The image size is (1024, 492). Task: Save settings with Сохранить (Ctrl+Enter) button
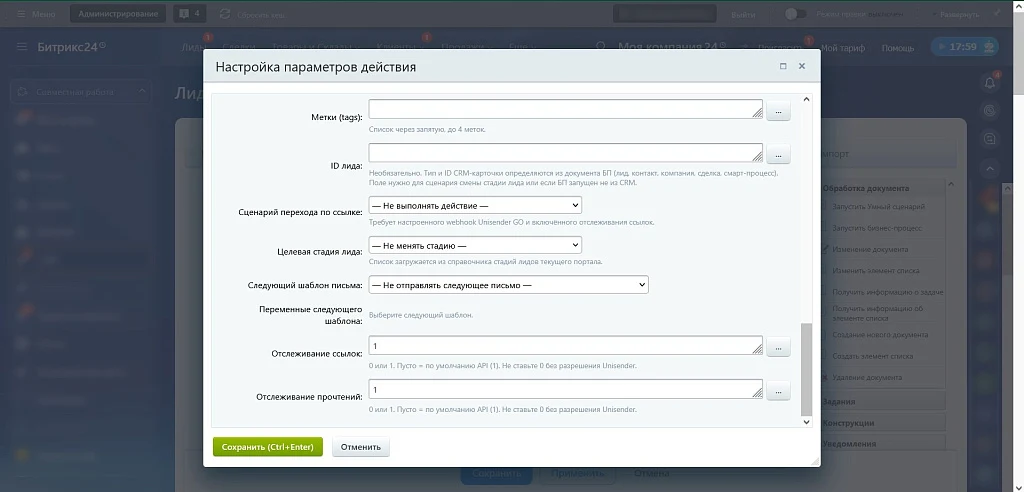coord(268,447)
